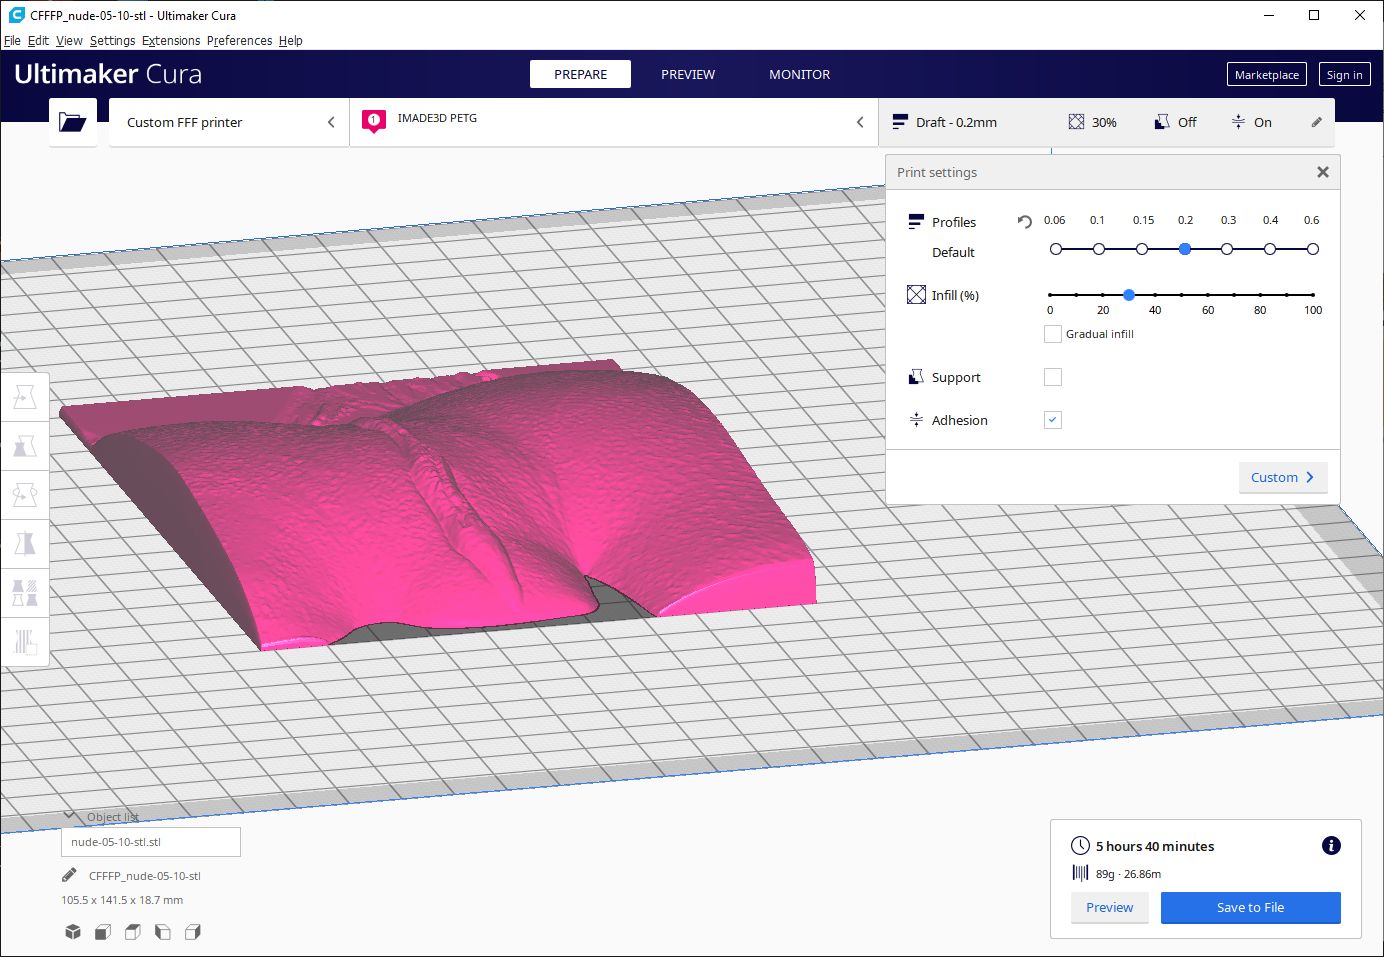Select 0.4 layer height profile
The width and height of the screenshot is (1384, 957).
pyautogui.click(x=1270, y=249)
